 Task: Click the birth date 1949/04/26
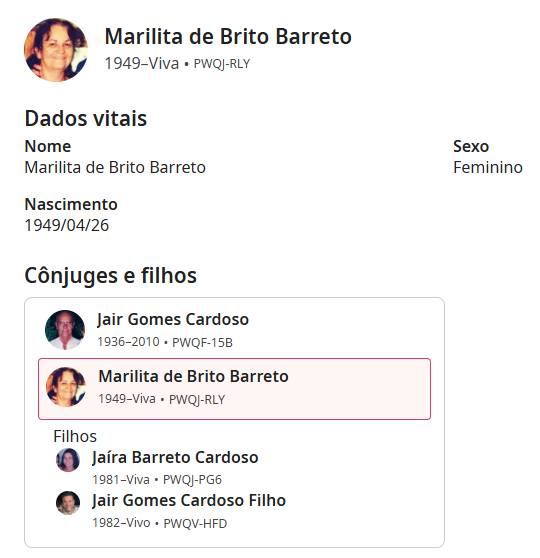tap(67, 225)
